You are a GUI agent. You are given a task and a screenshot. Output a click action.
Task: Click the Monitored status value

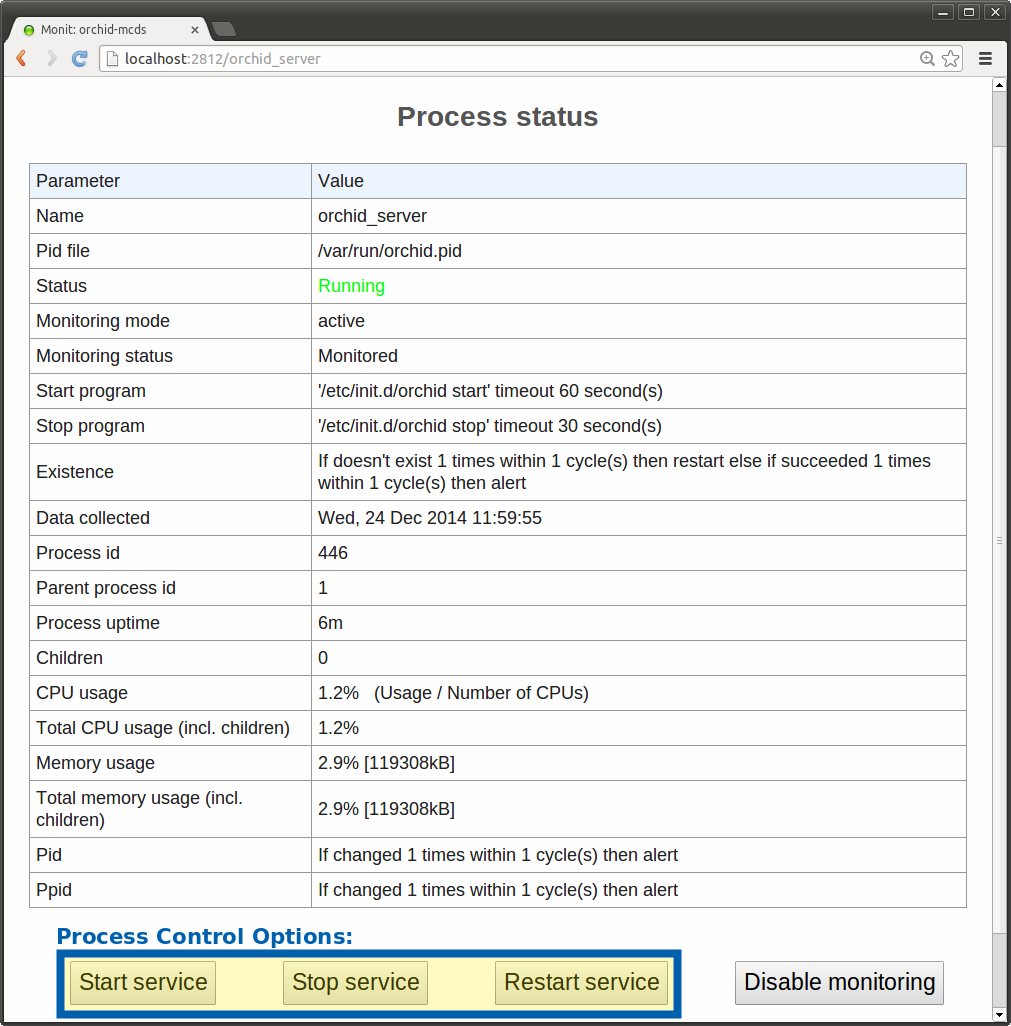[358, 356]
